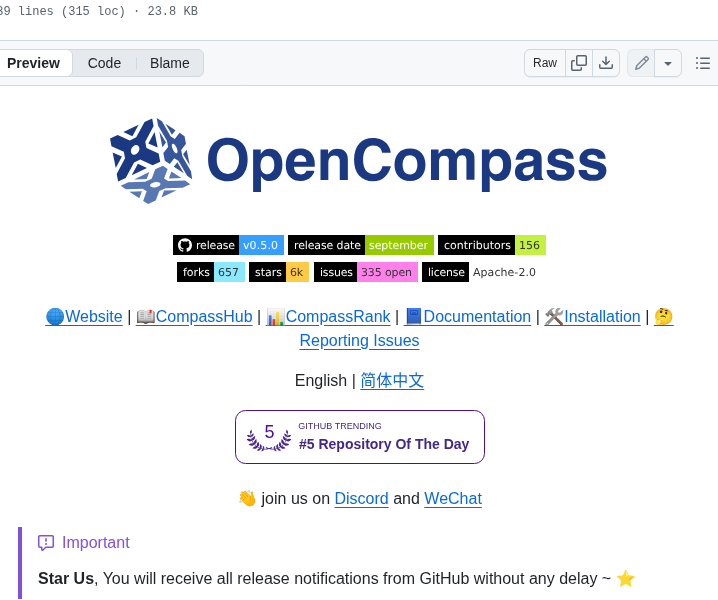Open the stars 6k badge
Image resolution: width=718 pixels, height=600 pixels.
(x=278, y=272)
